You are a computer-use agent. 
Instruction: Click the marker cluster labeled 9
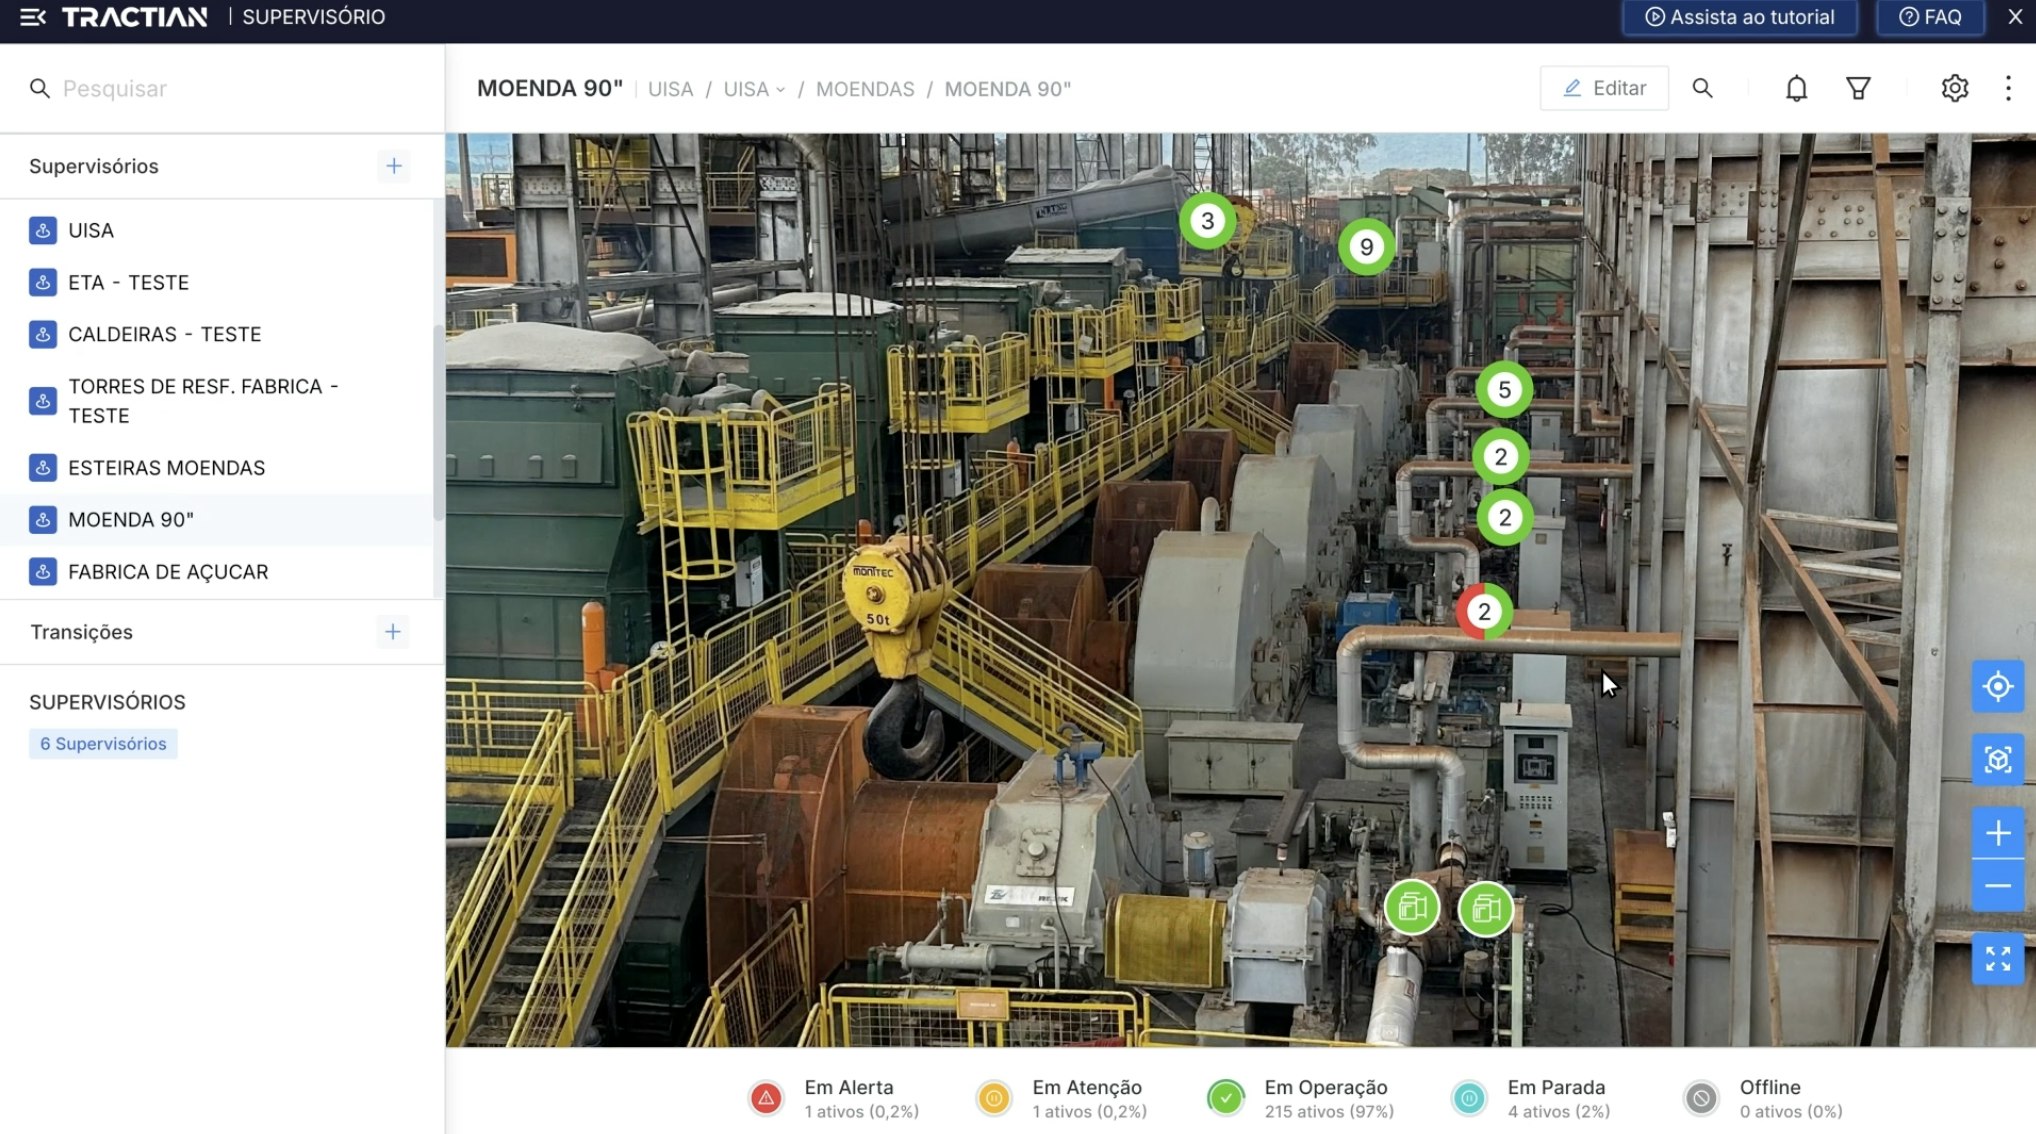(x=1366, y=247)
